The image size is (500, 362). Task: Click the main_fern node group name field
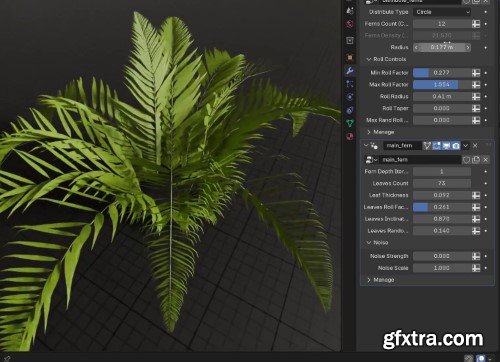pyautogui.click(x=420, y=160)
